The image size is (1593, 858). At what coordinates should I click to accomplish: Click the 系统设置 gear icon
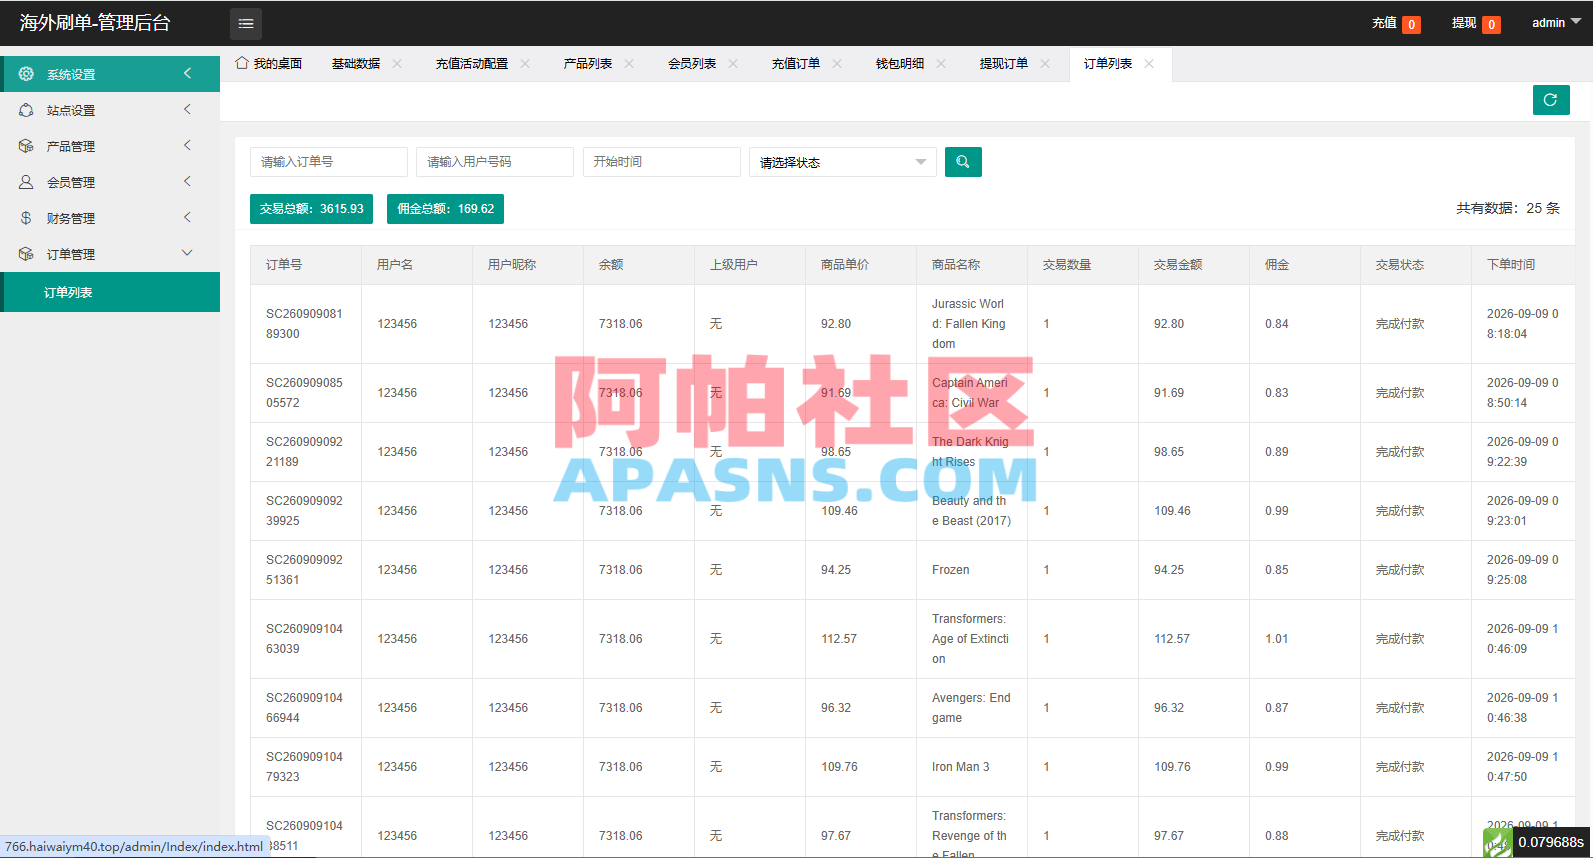click(x=26, y=74)
